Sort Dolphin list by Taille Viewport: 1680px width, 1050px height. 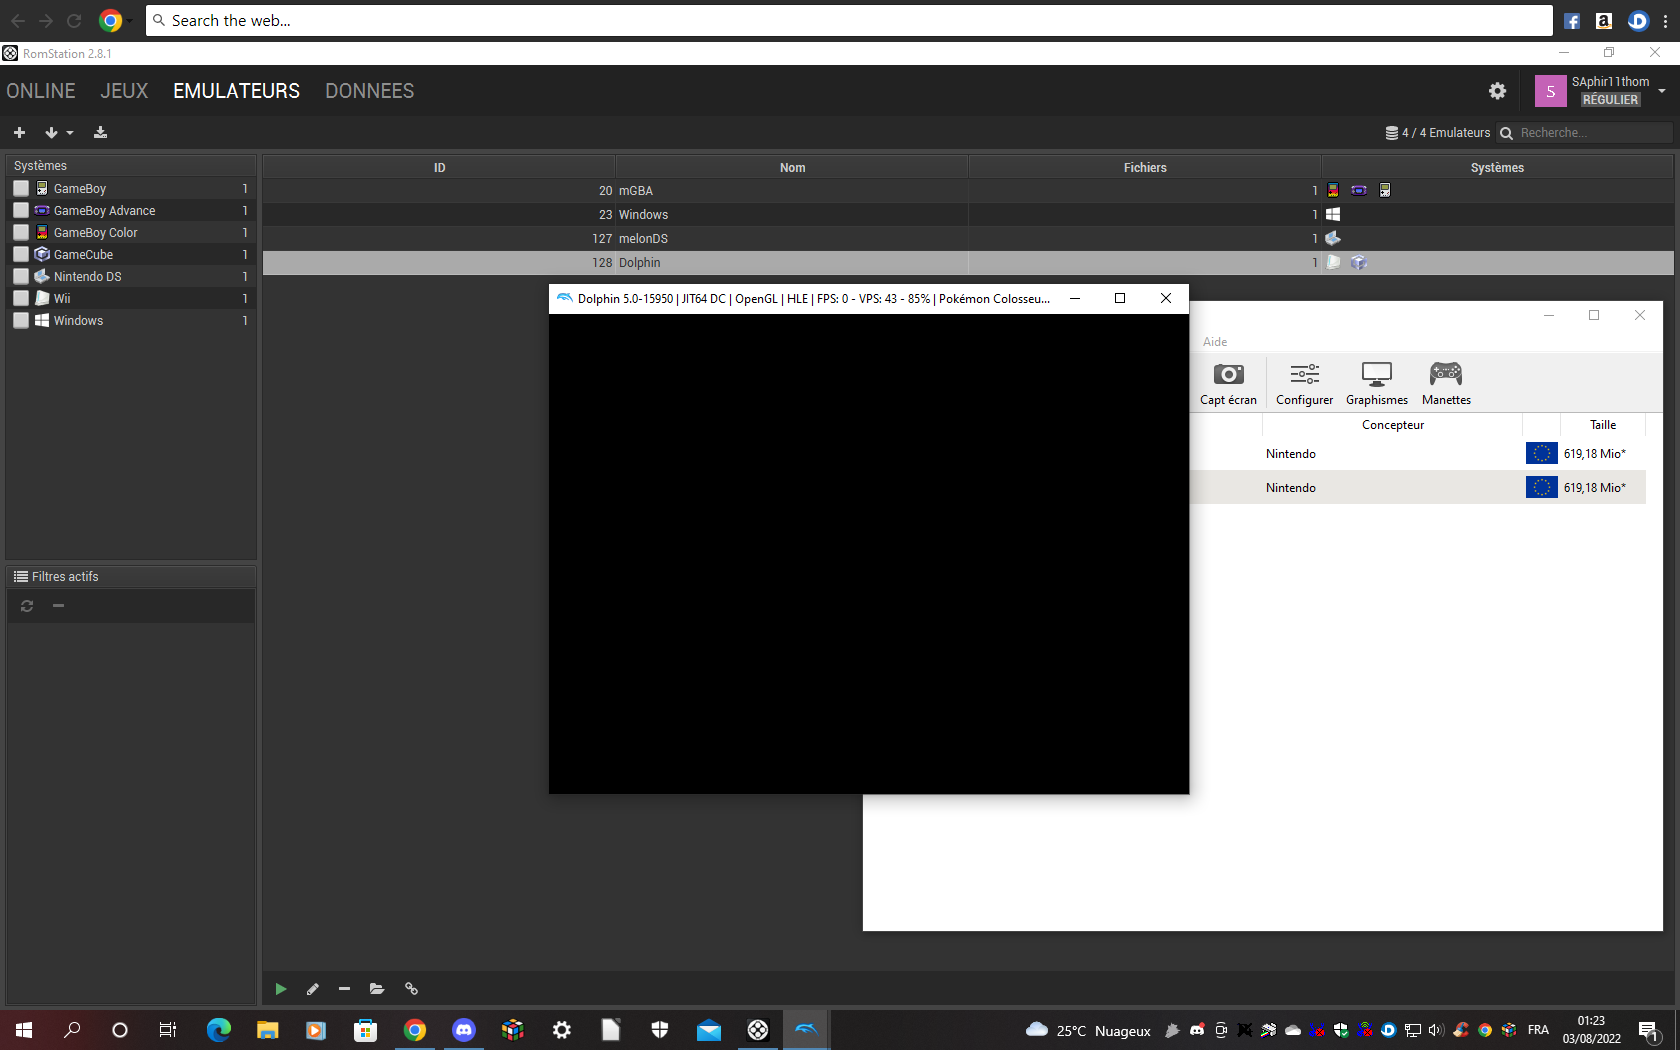tap(1603, 425)
